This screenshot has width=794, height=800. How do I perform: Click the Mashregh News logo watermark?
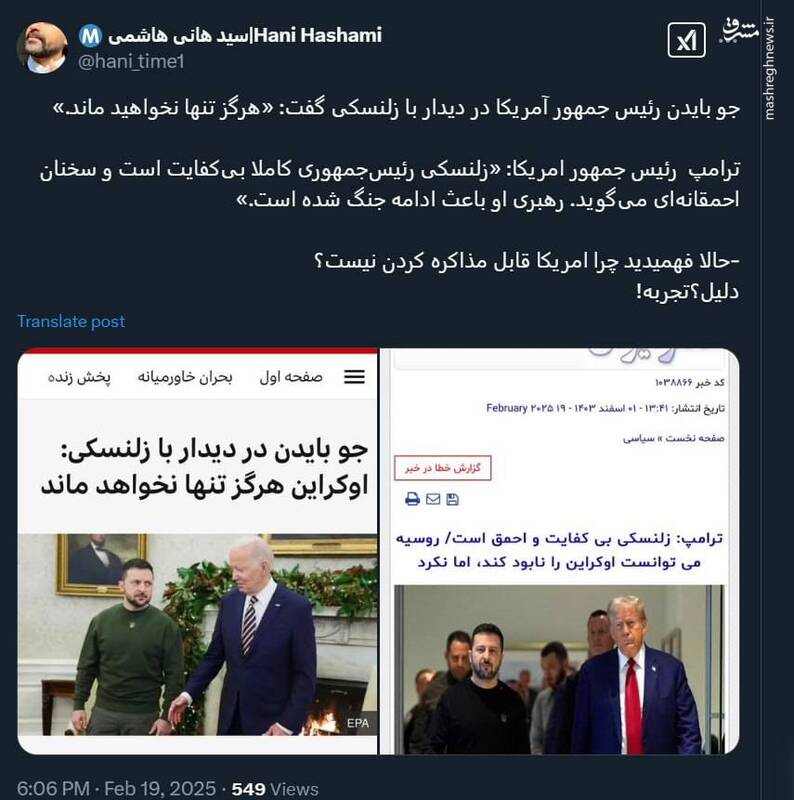coord(740,31)
